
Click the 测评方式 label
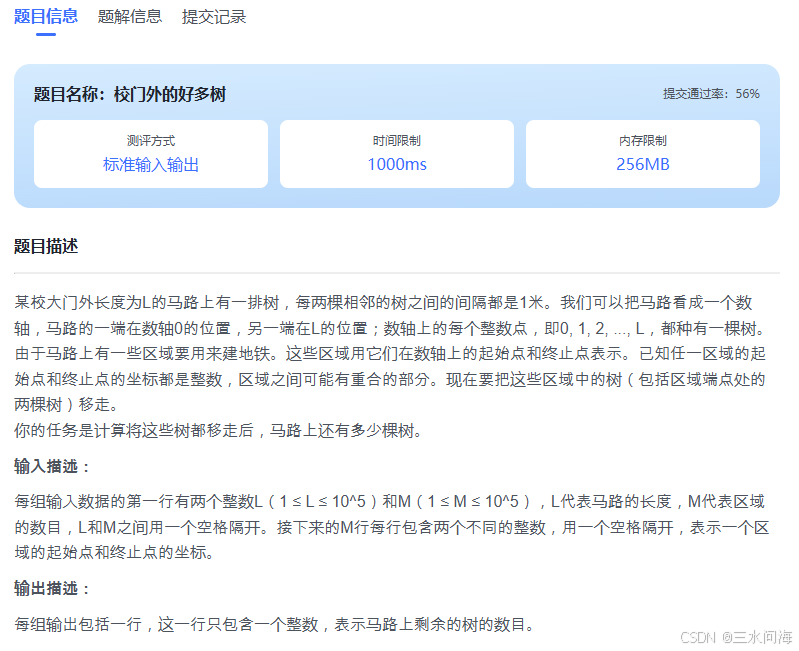tap(151, 141)
